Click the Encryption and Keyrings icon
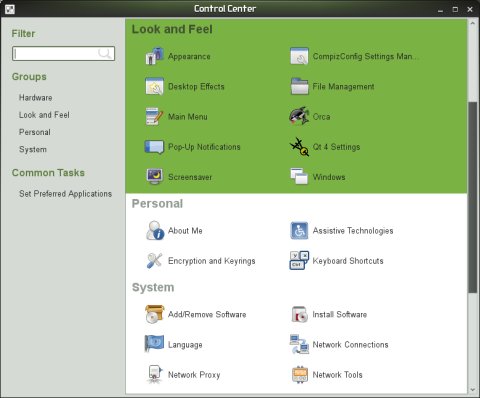The width and height of the screenshot is (480, 398). click(154, 261)
